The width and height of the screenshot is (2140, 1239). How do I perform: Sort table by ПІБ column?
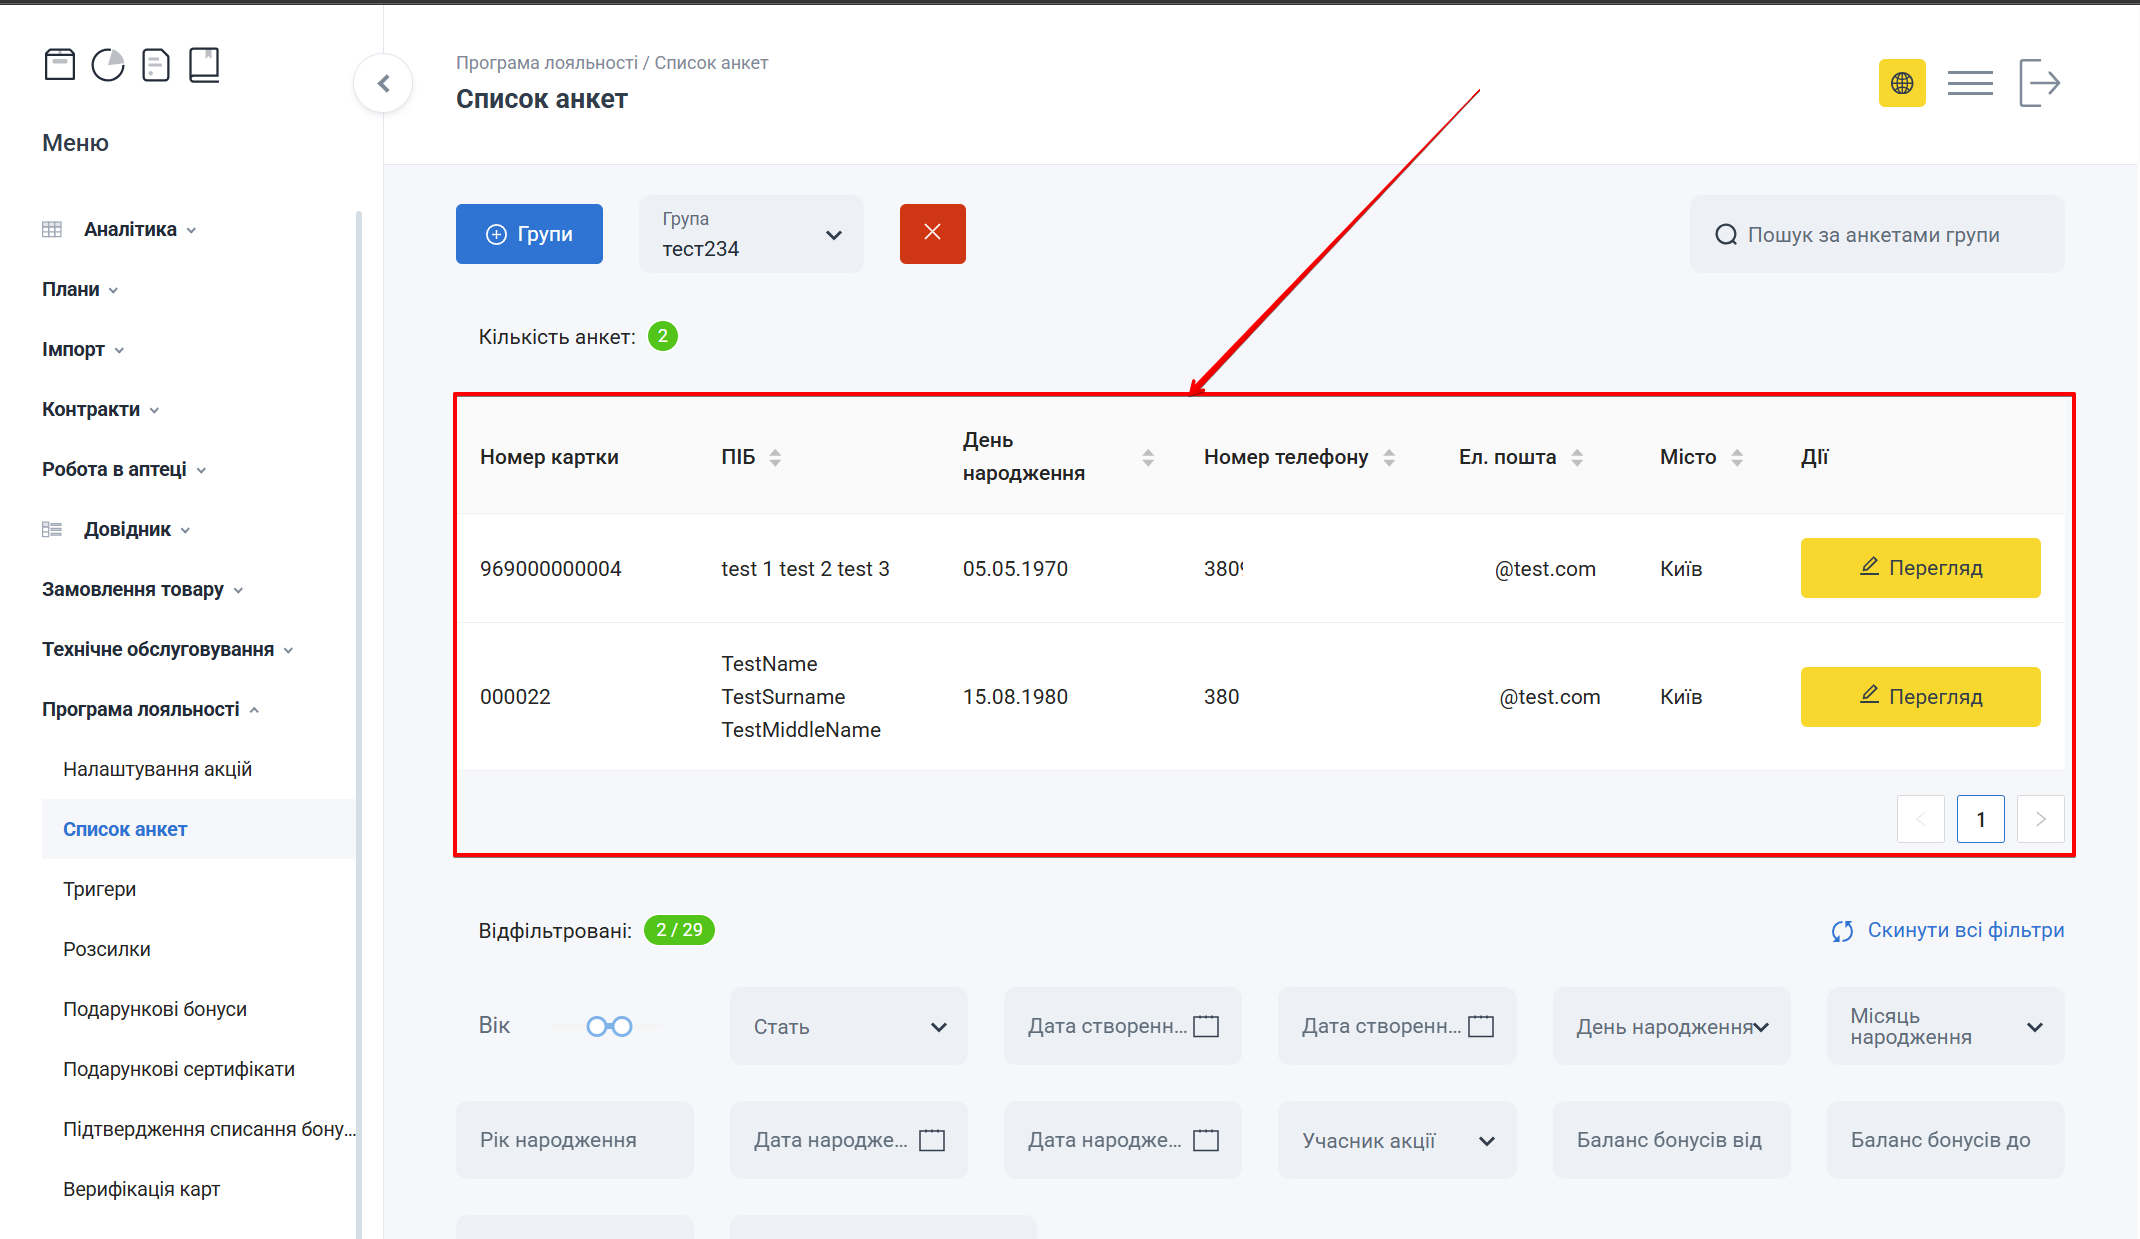click(775, 457)
